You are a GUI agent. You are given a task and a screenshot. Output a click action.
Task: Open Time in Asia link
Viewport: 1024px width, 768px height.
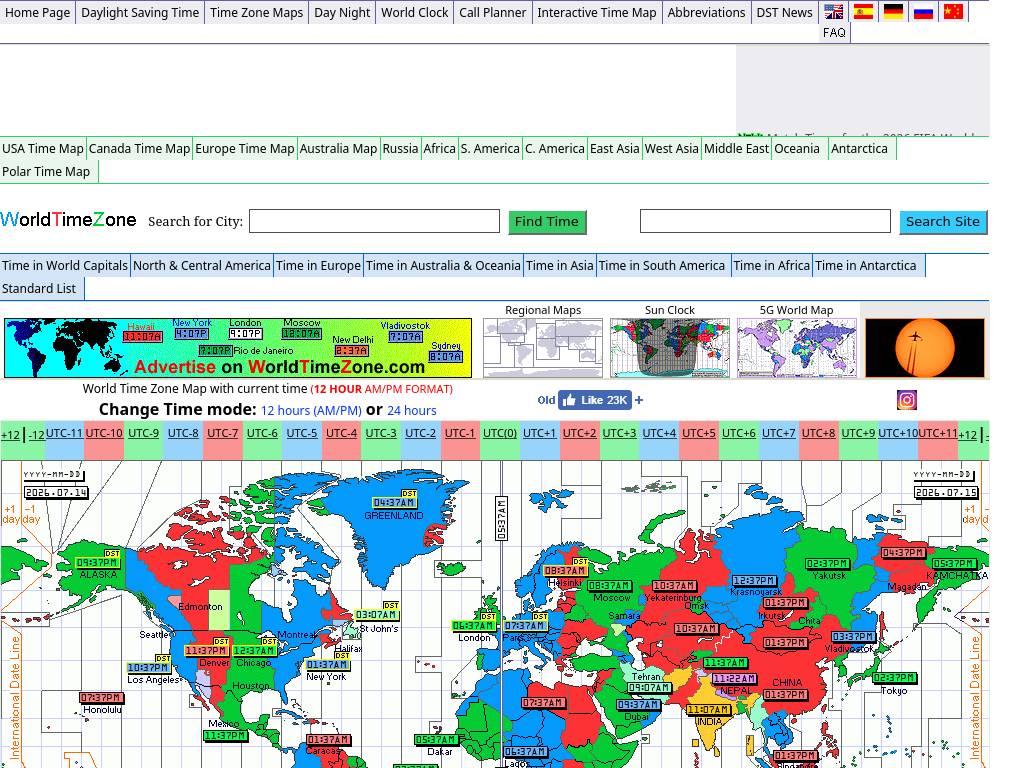pos(560,266)
